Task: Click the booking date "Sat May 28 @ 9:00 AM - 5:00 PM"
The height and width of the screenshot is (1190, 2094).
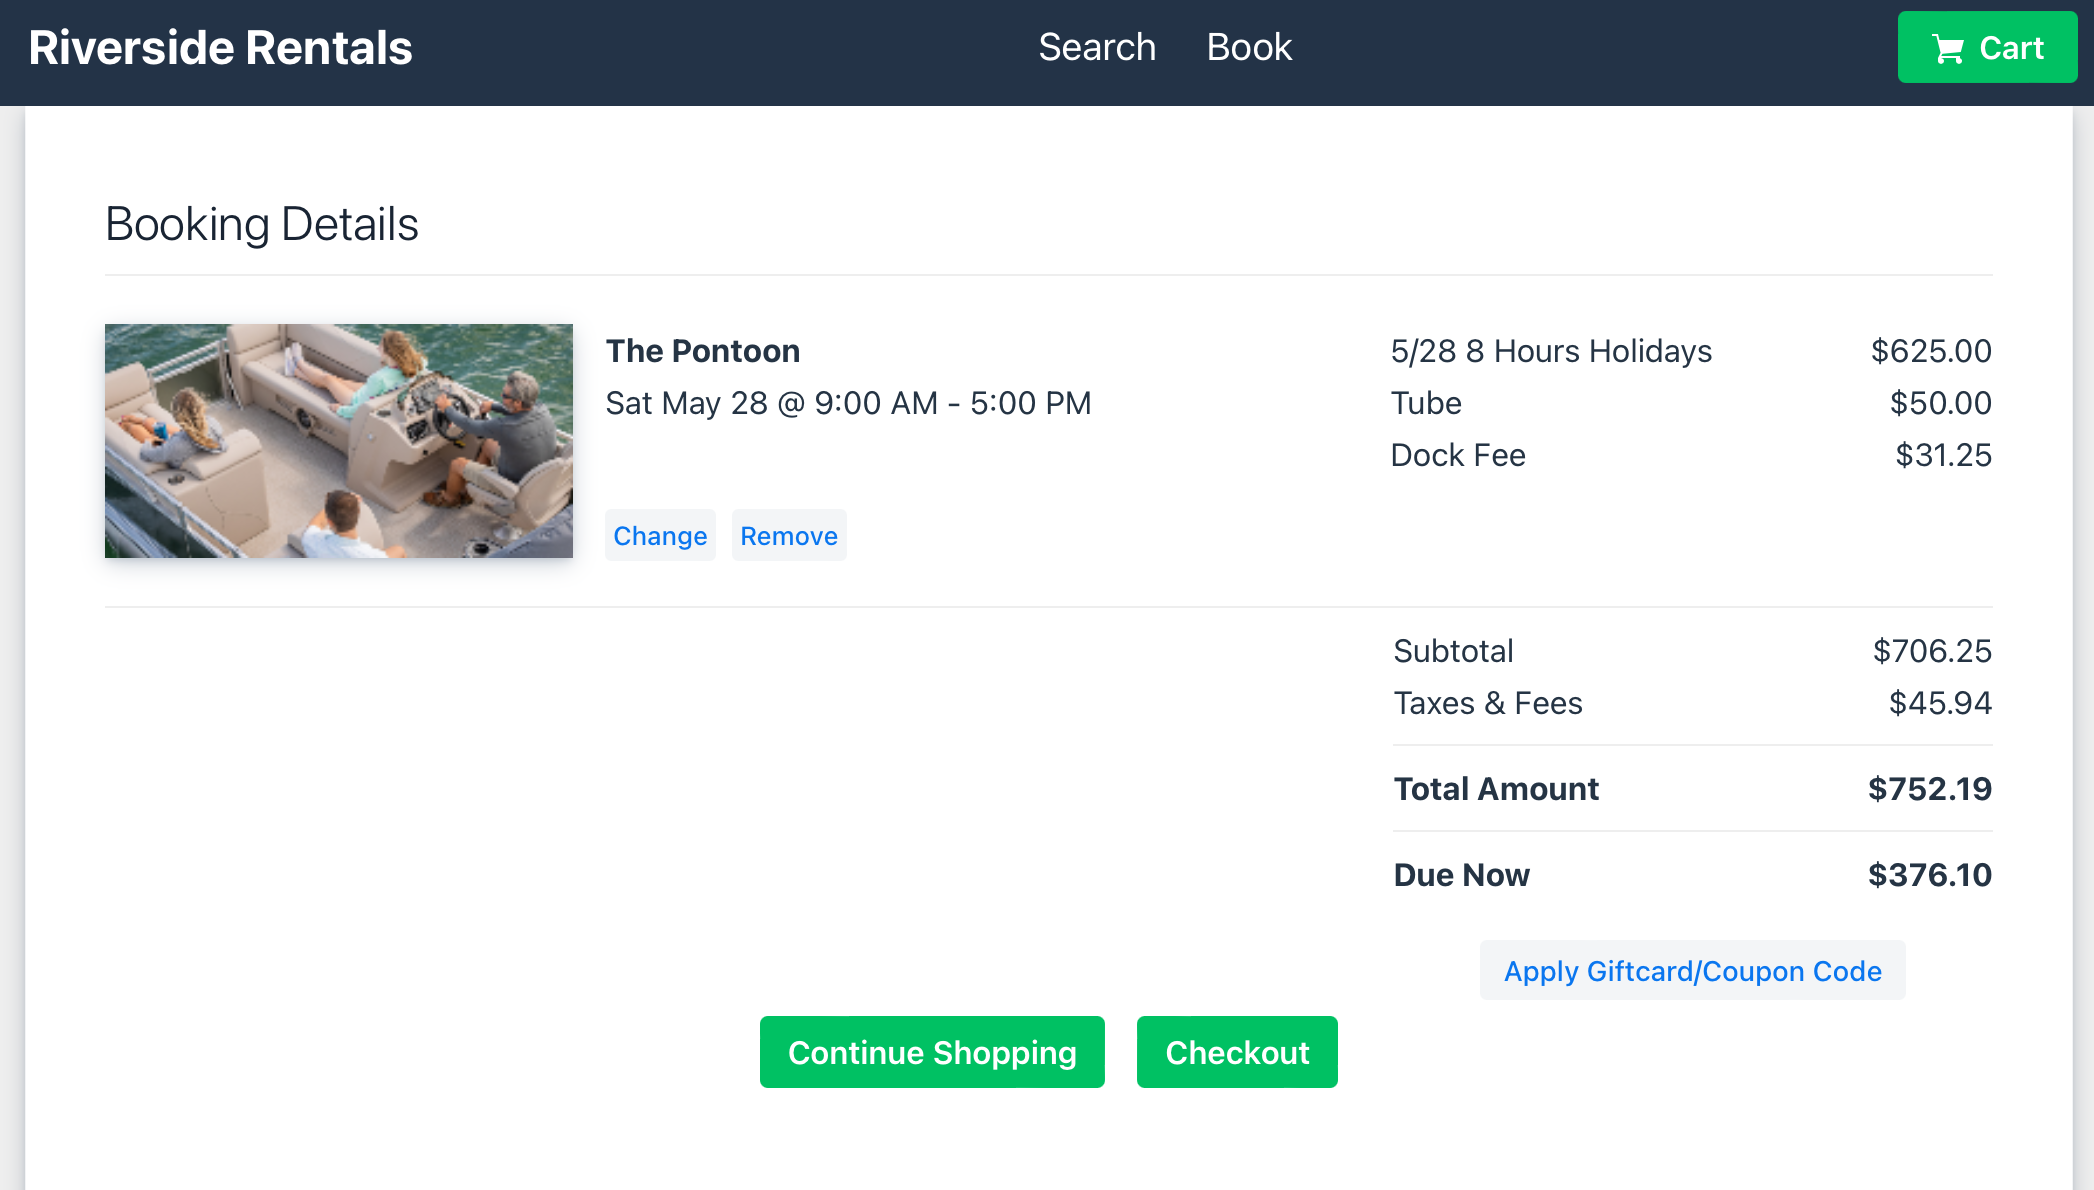Action: [849, 403]
